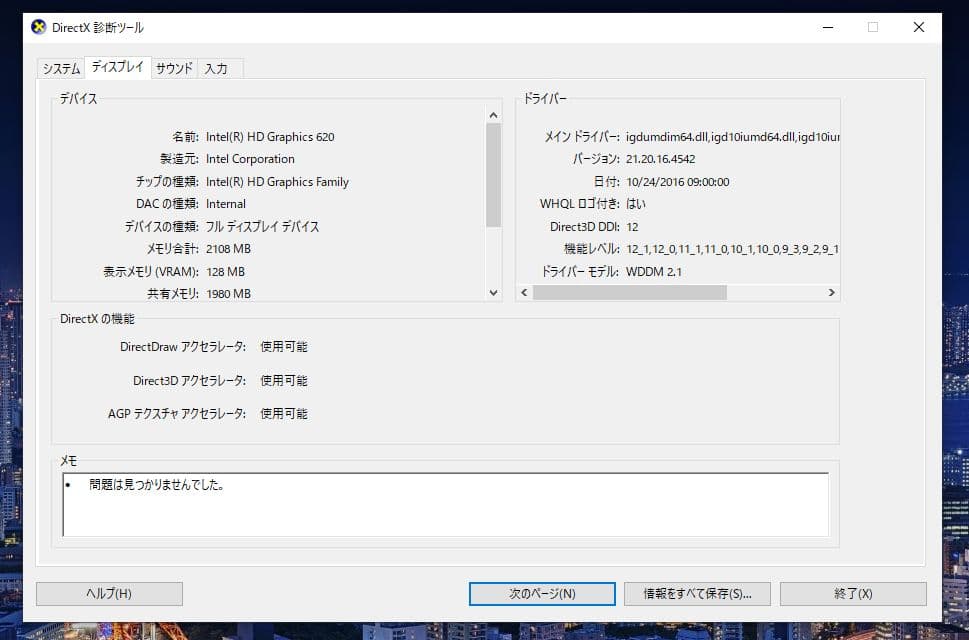This screenshot has width=969, height=640.
Task: Click the 1980 MB shared memory value
Action: click(229, 294)
